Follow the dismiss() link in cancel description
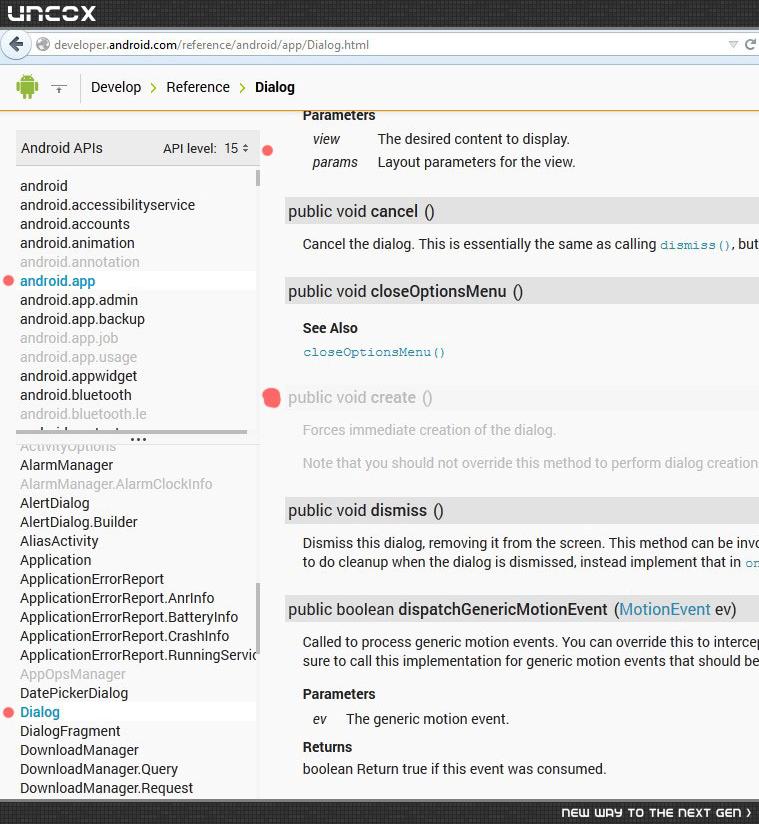Image resolution: width=759 pixels, height=824 pixels. tap(695, 245)
